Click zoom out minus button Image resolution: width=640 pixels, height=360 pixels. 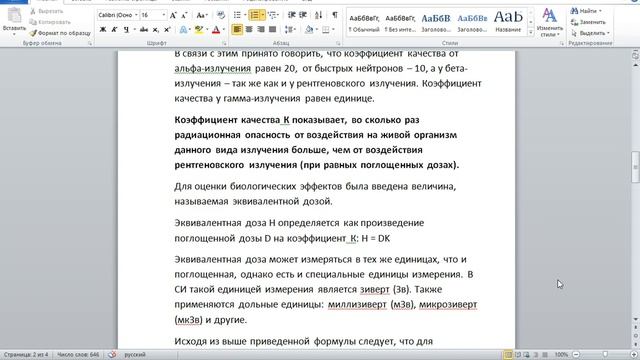[576, 355]
